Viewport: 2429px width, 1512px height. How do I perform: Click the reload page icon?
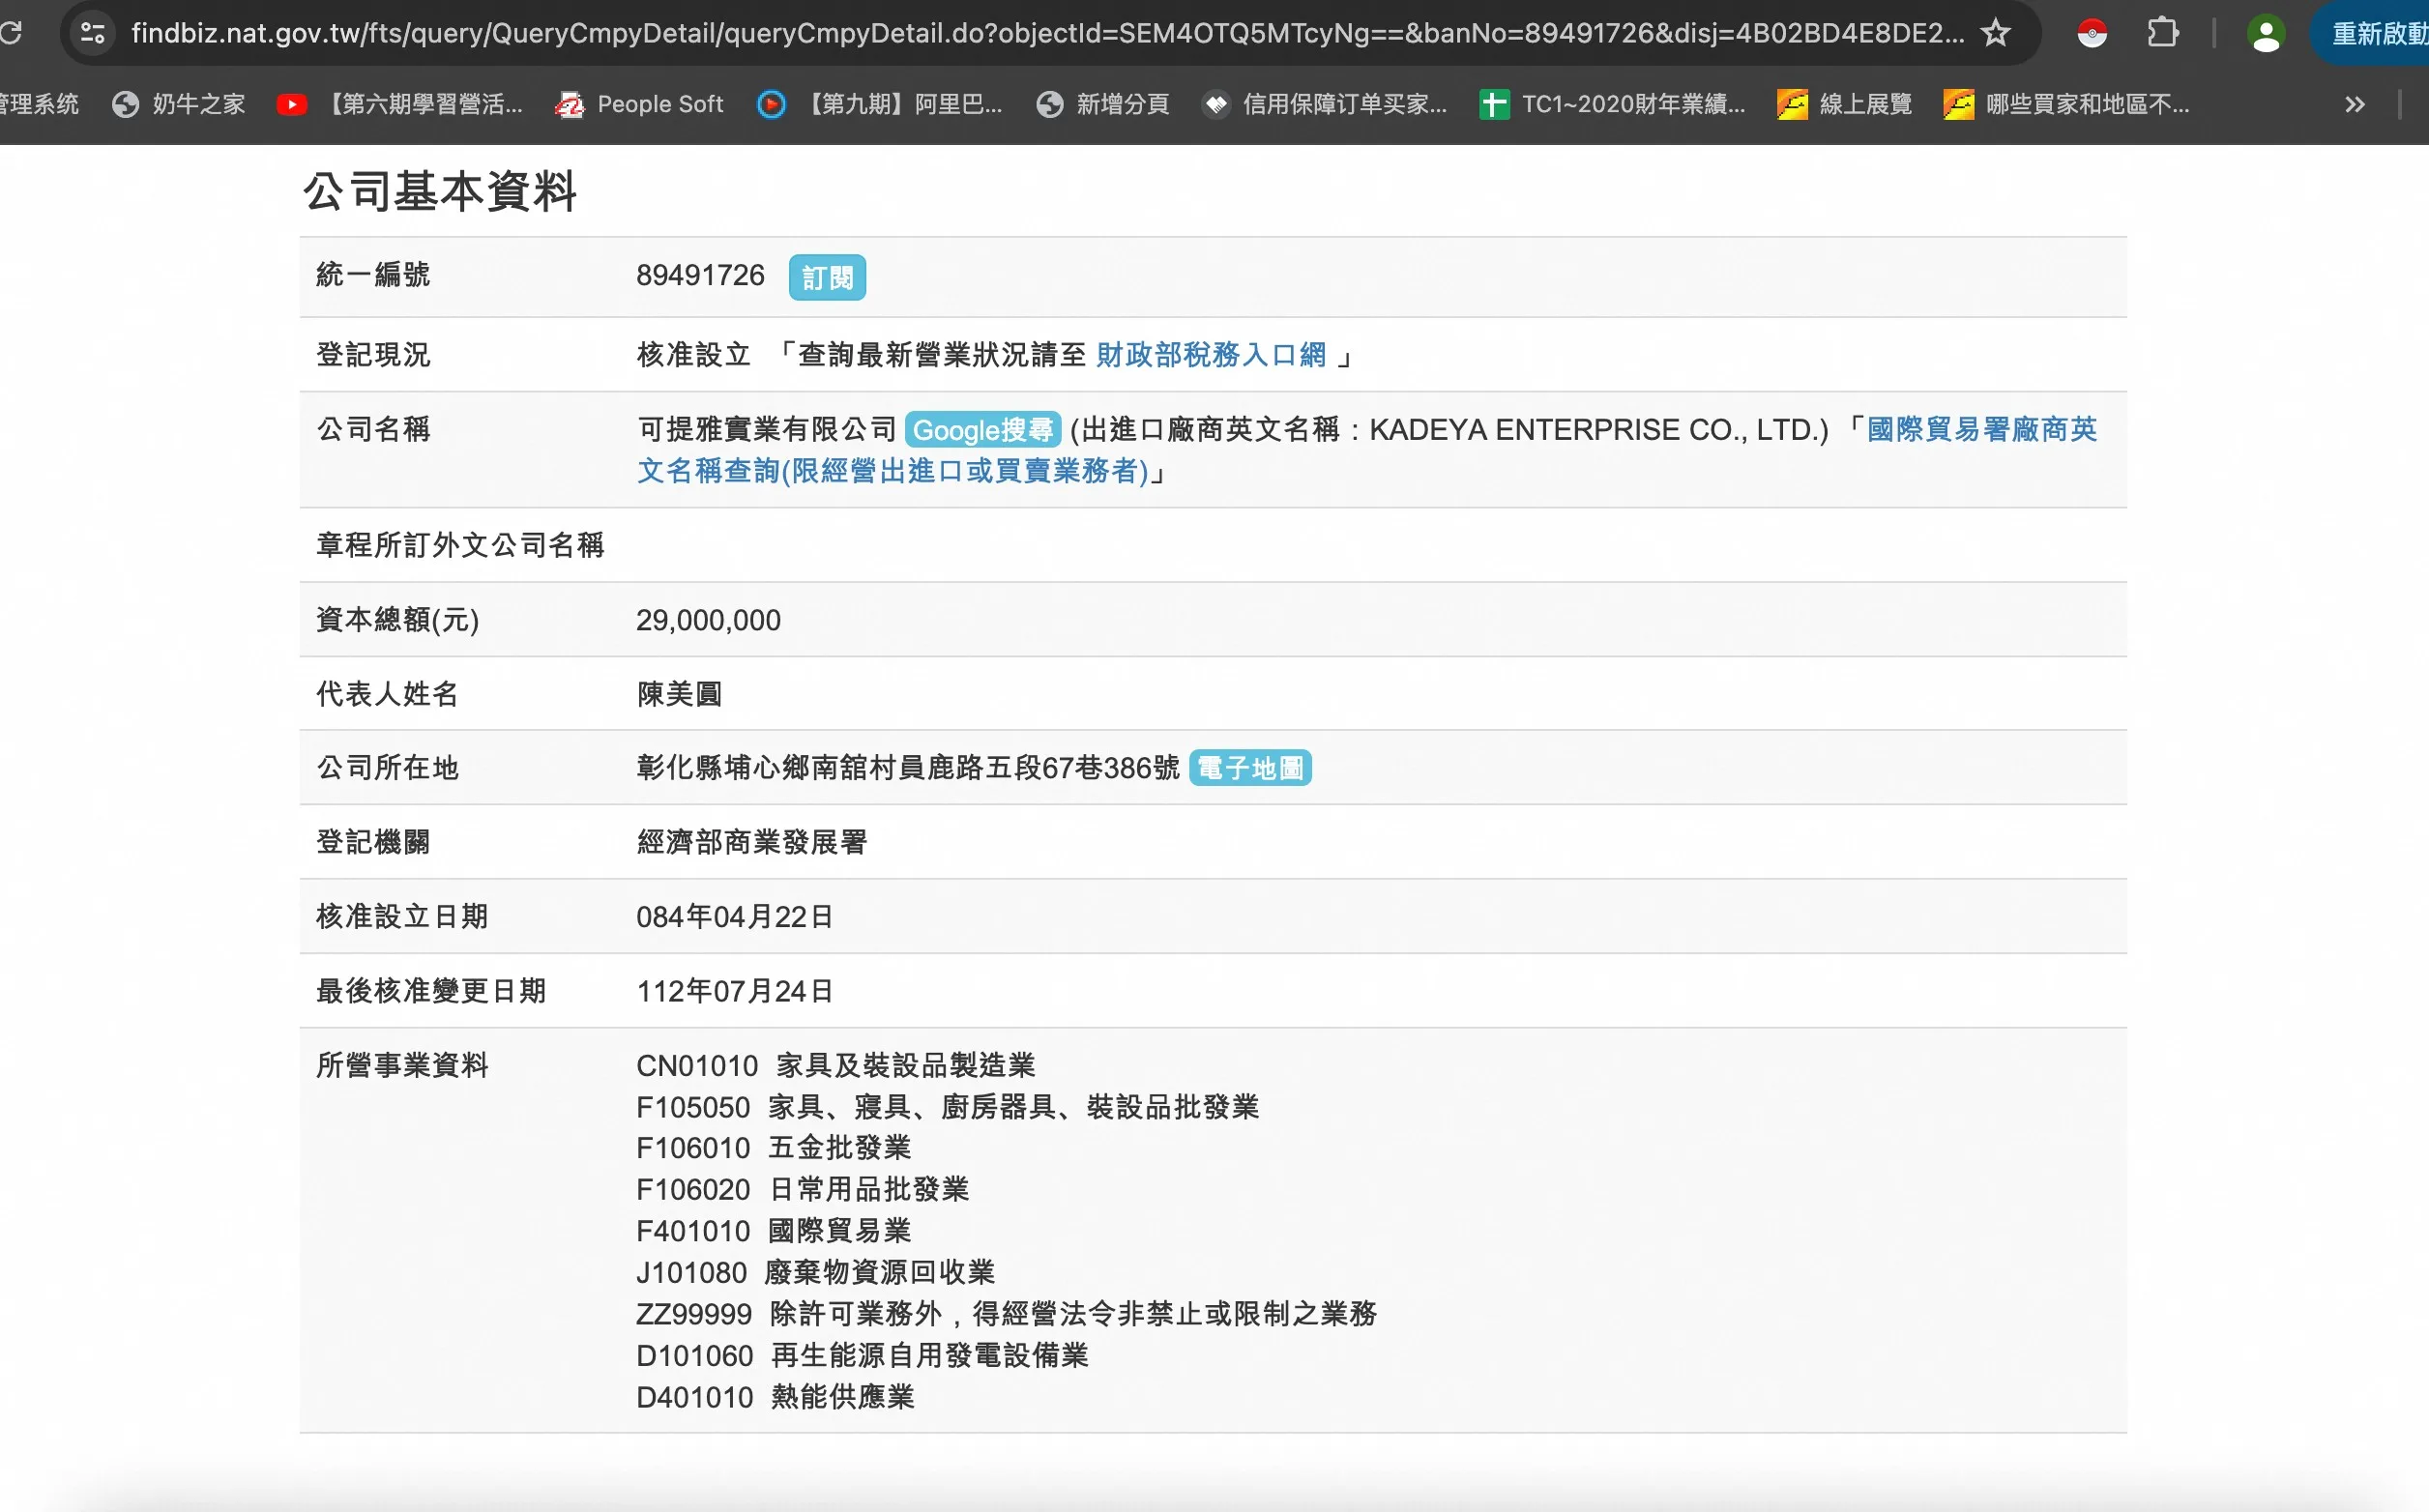coord(10,33)
